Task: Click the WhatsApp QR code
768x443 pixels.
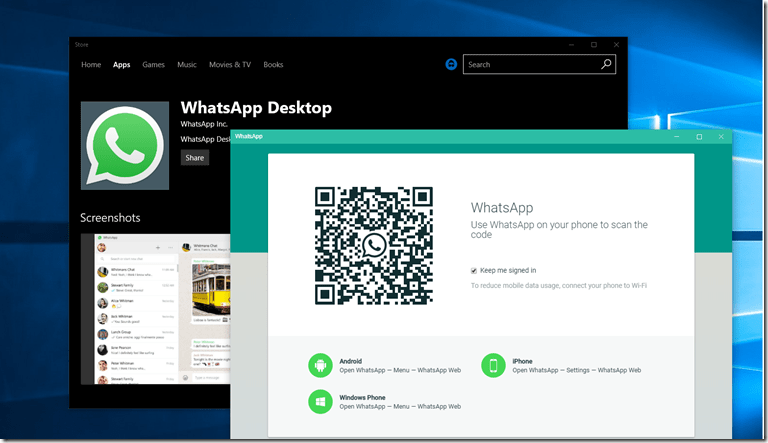Action: pos(374,246)
